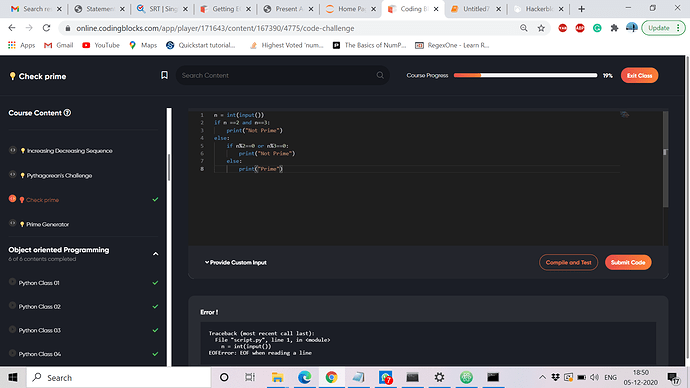Open Microsoft Edge from the taskbar

pos(305,377)
